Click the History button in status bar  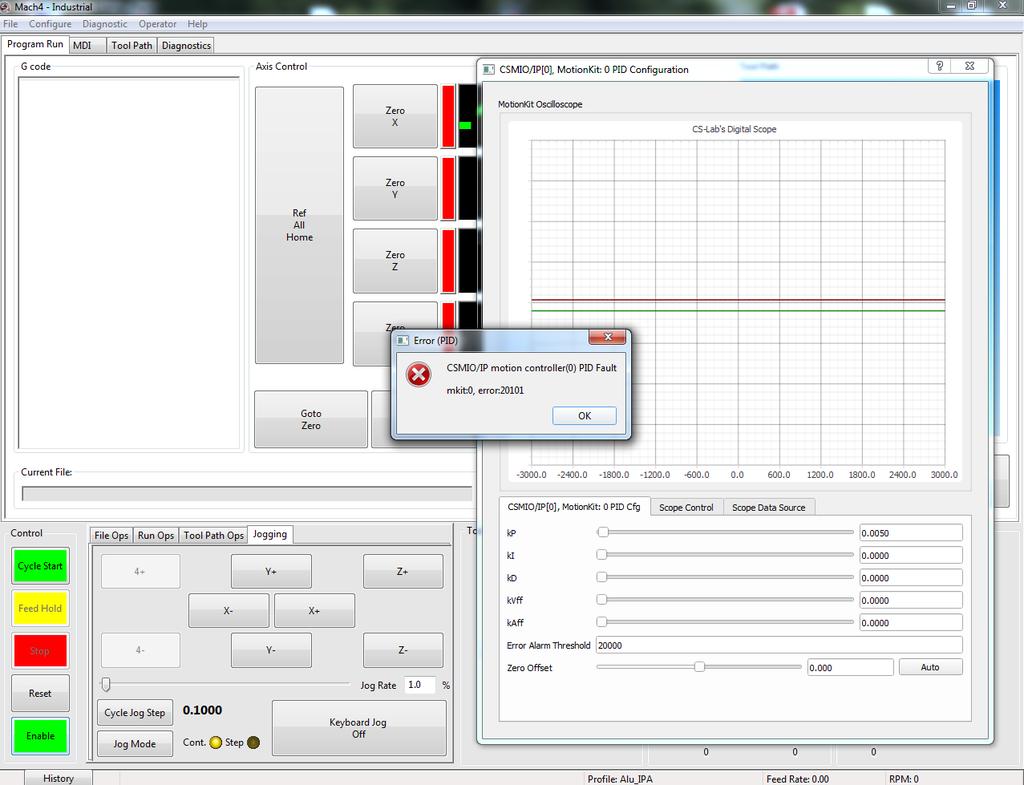(x=58, y=778)
